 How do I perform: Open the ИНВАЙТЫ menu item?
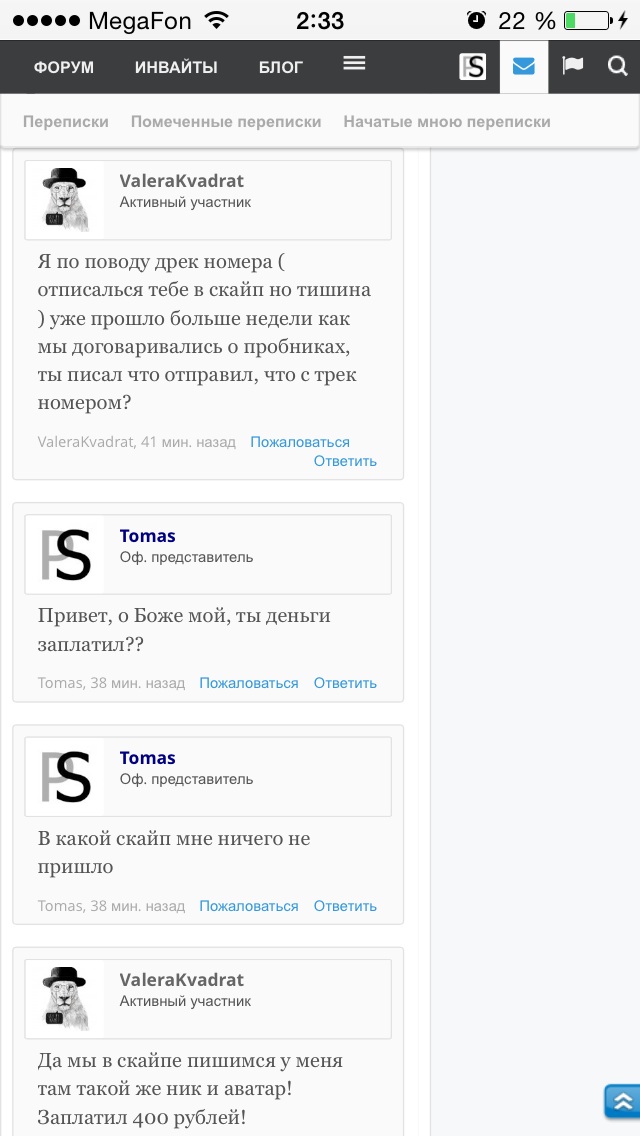click(176, 68)
